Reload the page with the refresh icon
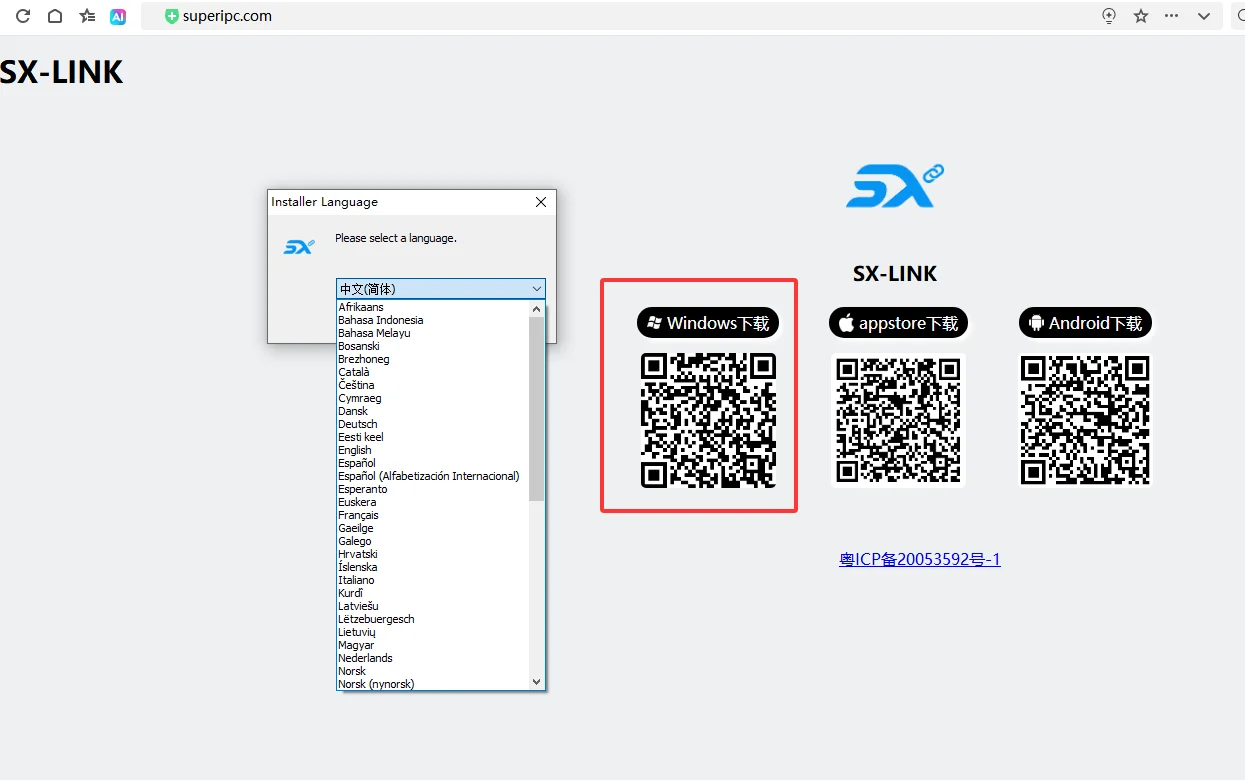The image size is (1245, 780). pyautogui.click(x=23, y=16)
